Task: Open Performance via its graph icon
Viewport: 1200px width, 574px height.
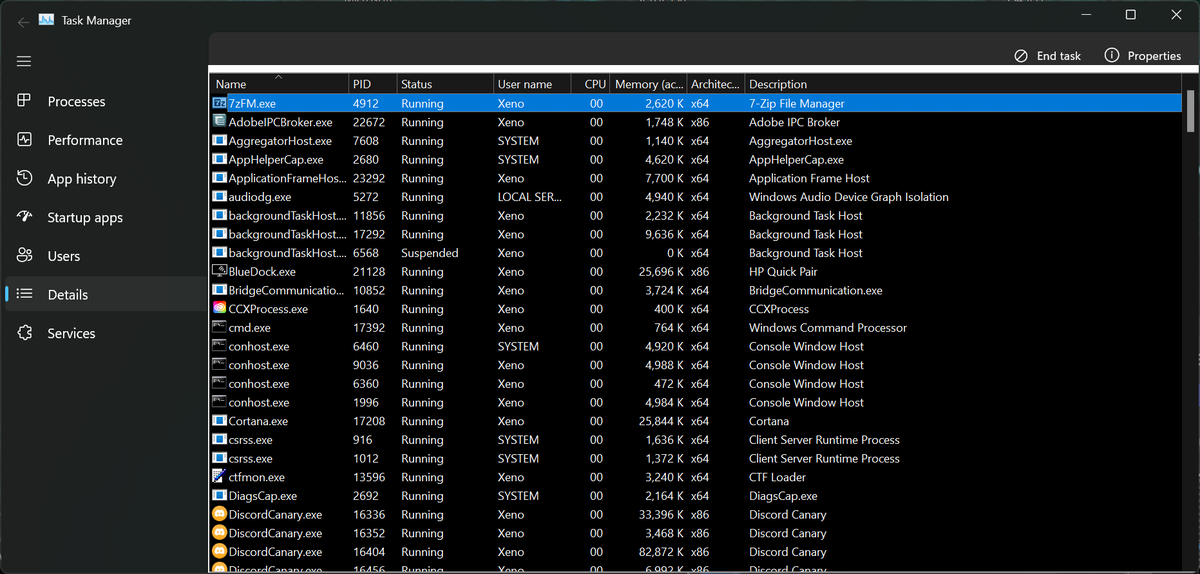Action: tap(25, 140)
